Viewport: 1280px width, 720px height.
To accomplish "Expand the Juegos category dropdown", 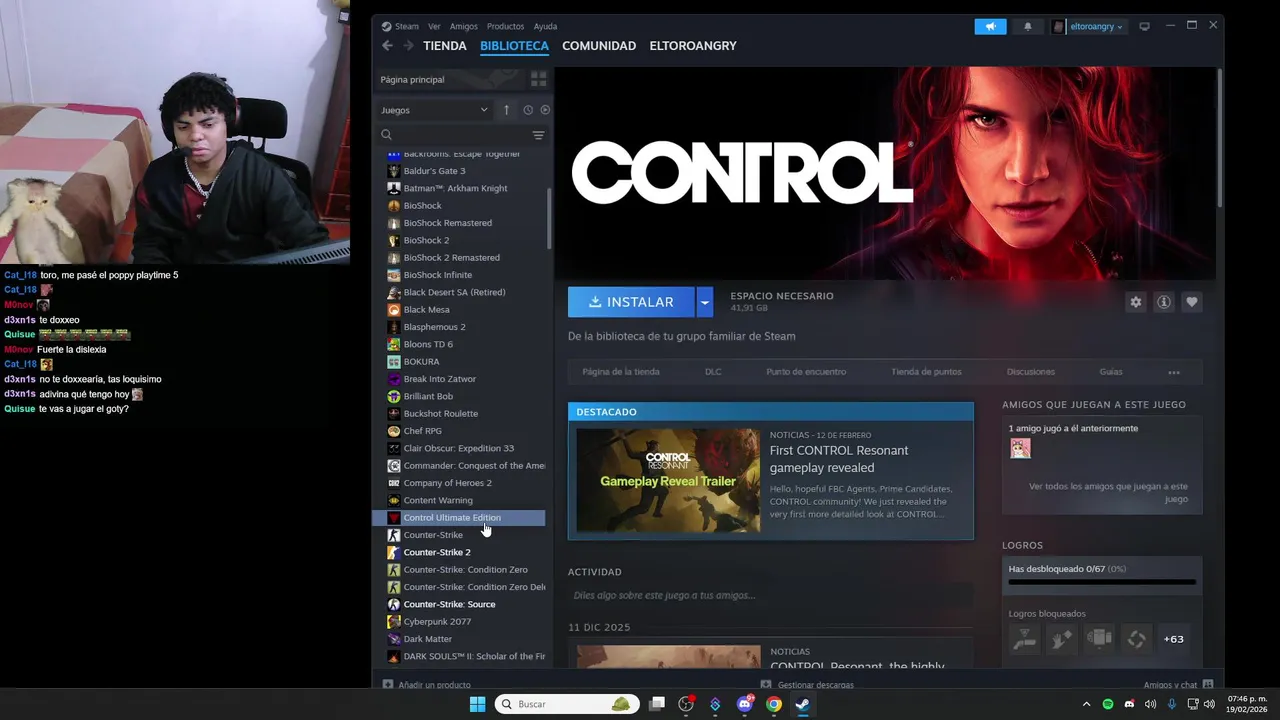I will point(434,110).
